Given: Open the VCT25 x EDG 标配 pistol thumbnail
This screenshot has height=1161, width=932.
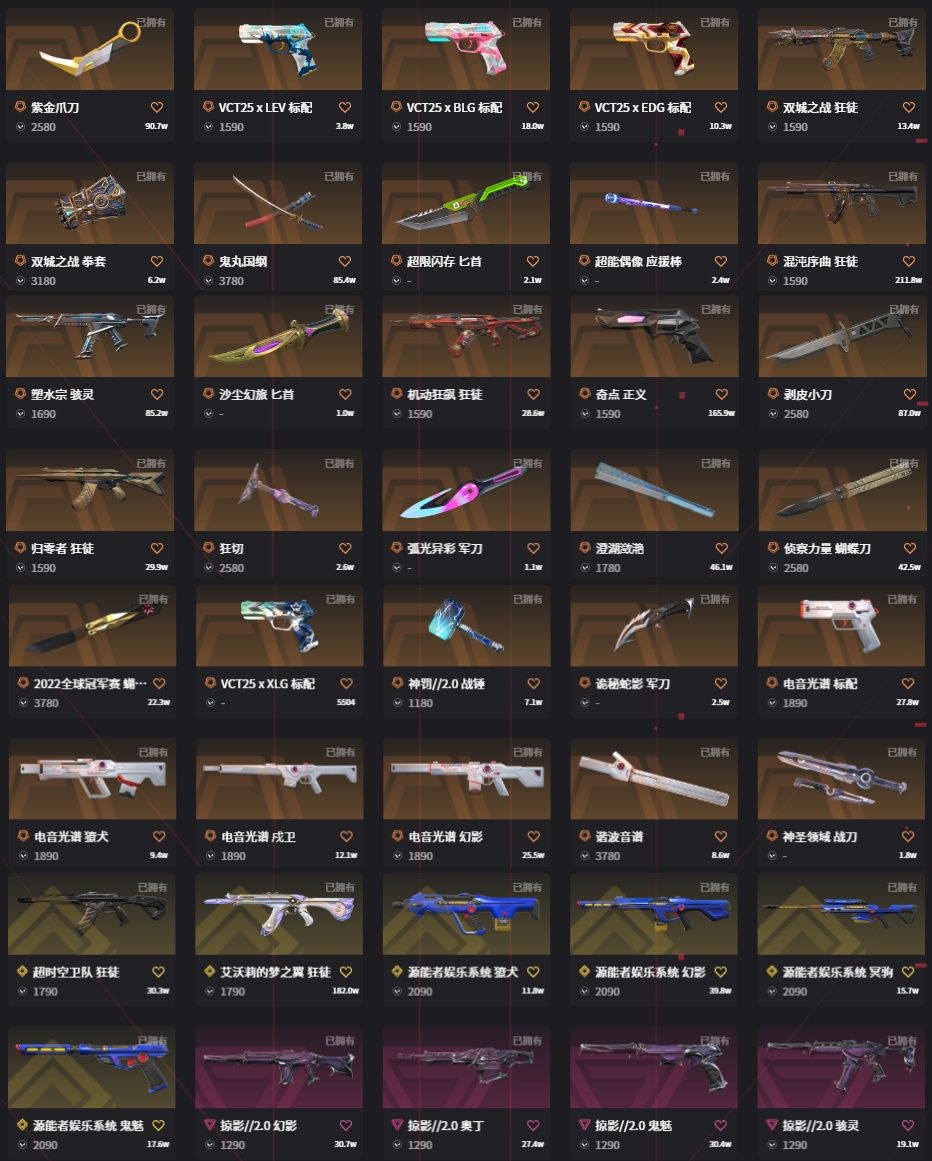Looking at the screenshot, I should 654,49.
